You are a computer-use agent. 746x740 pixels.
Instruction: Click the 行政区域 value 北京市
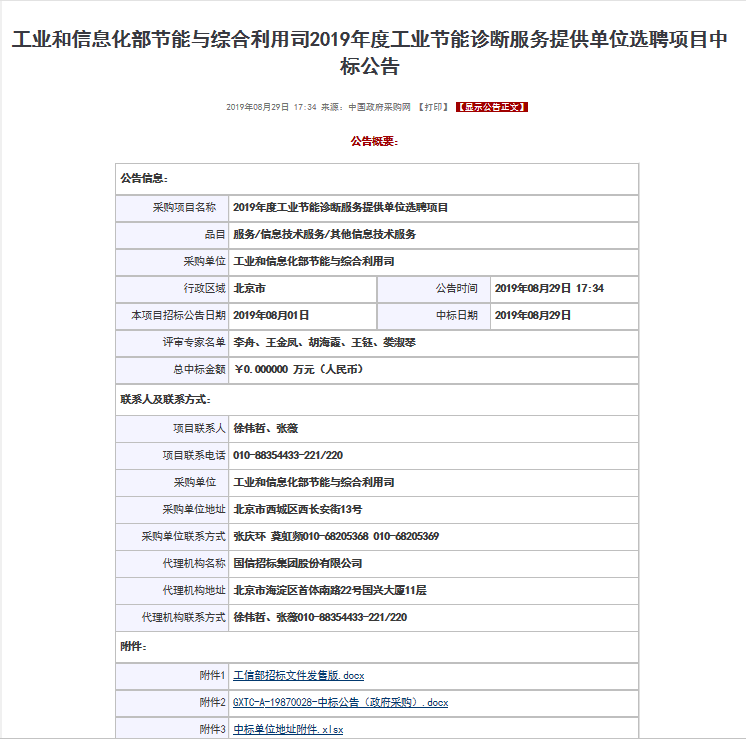click(249, 289)
